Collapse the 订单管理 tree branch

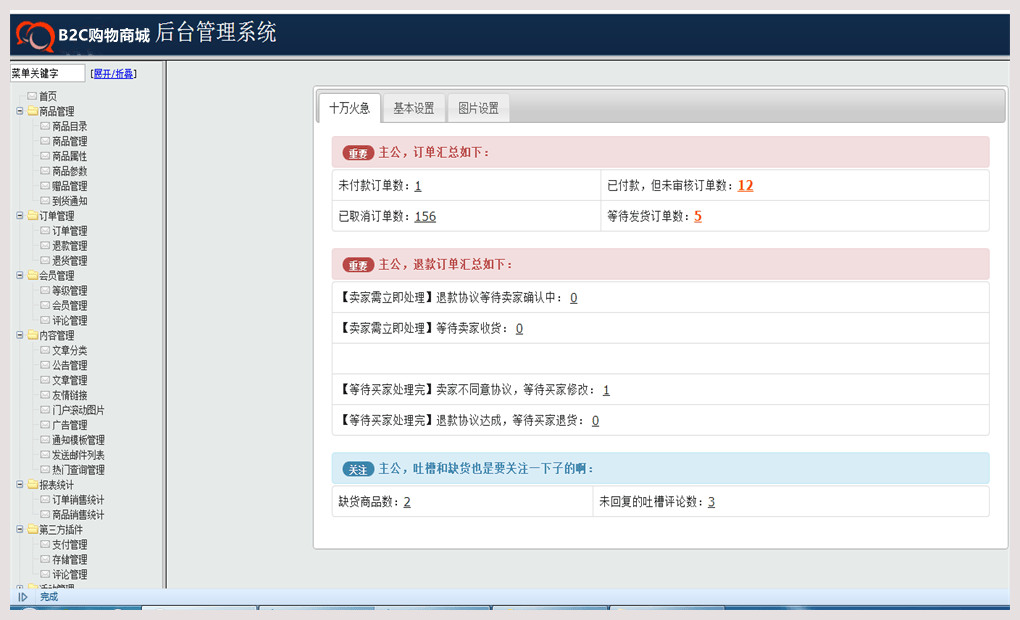coord(18,215)
